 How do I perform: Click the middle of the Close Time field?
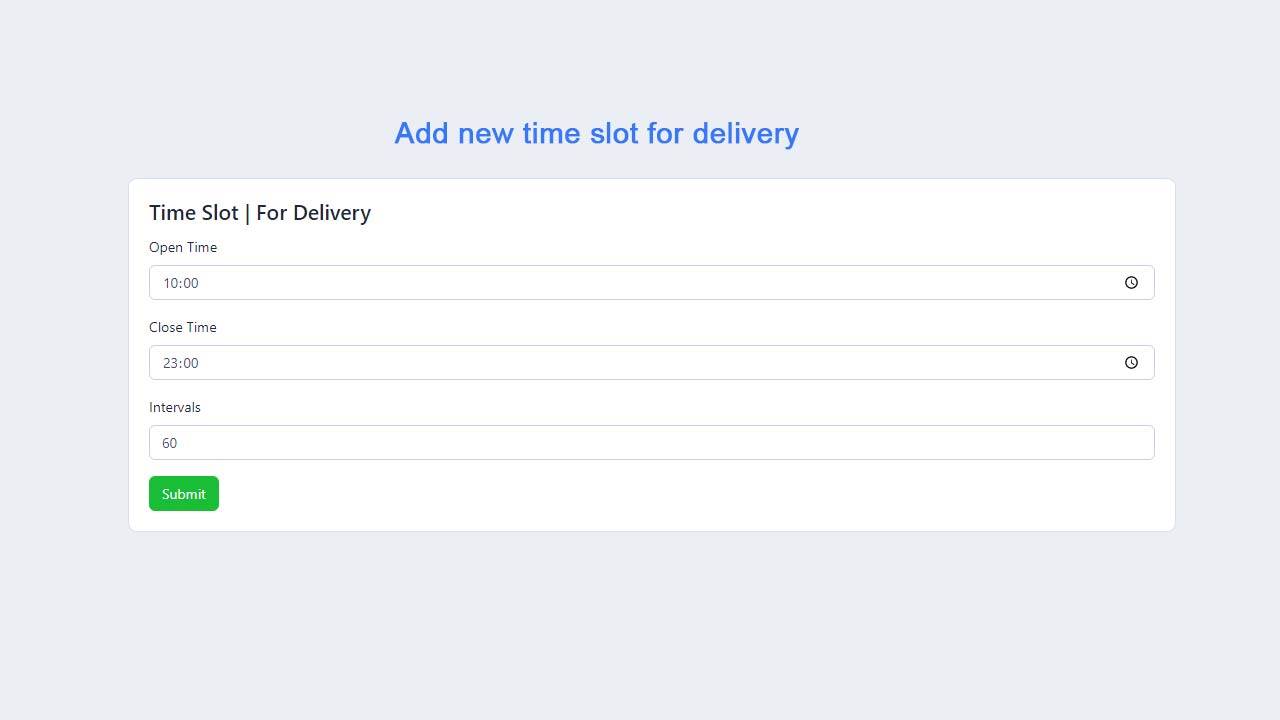coord(651,363)
